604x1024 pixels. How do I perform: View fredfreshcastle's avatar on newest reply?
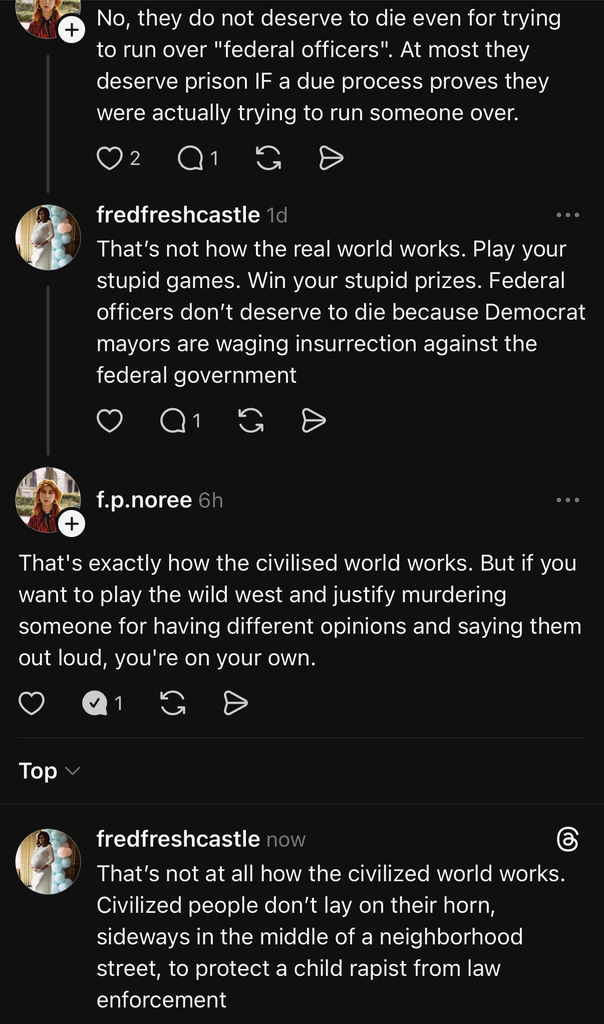[x=48, y=861]
